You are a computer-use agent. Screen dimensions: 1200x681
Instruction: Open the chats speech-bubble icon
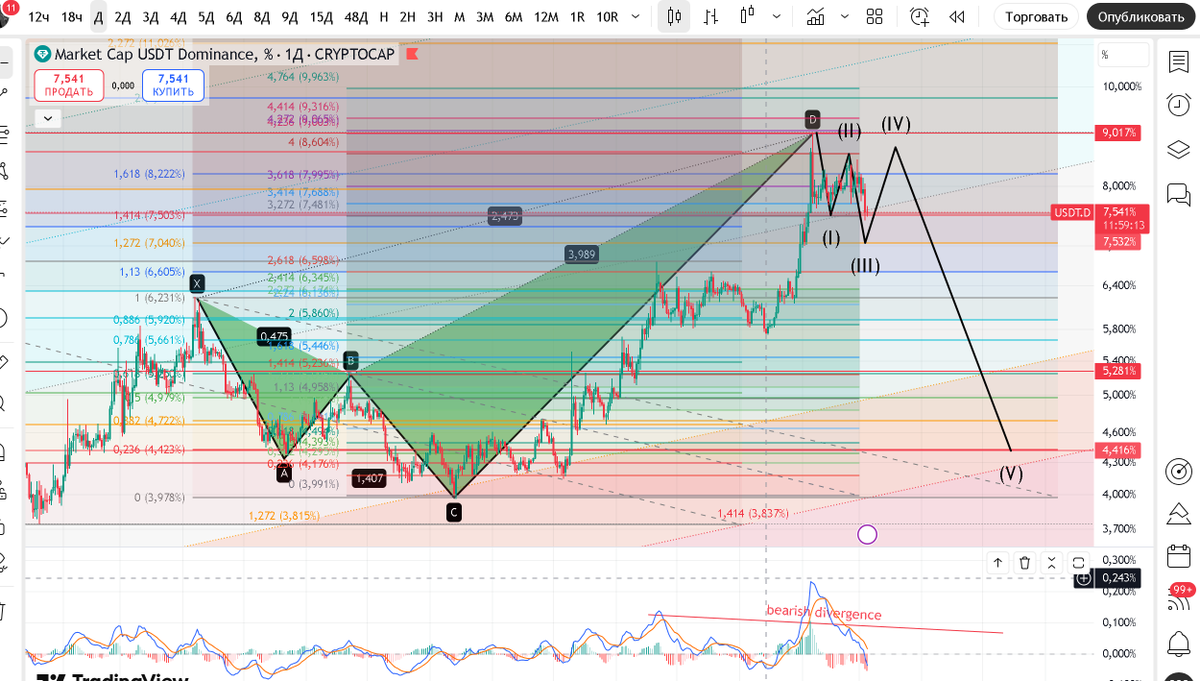[1178, 193]
